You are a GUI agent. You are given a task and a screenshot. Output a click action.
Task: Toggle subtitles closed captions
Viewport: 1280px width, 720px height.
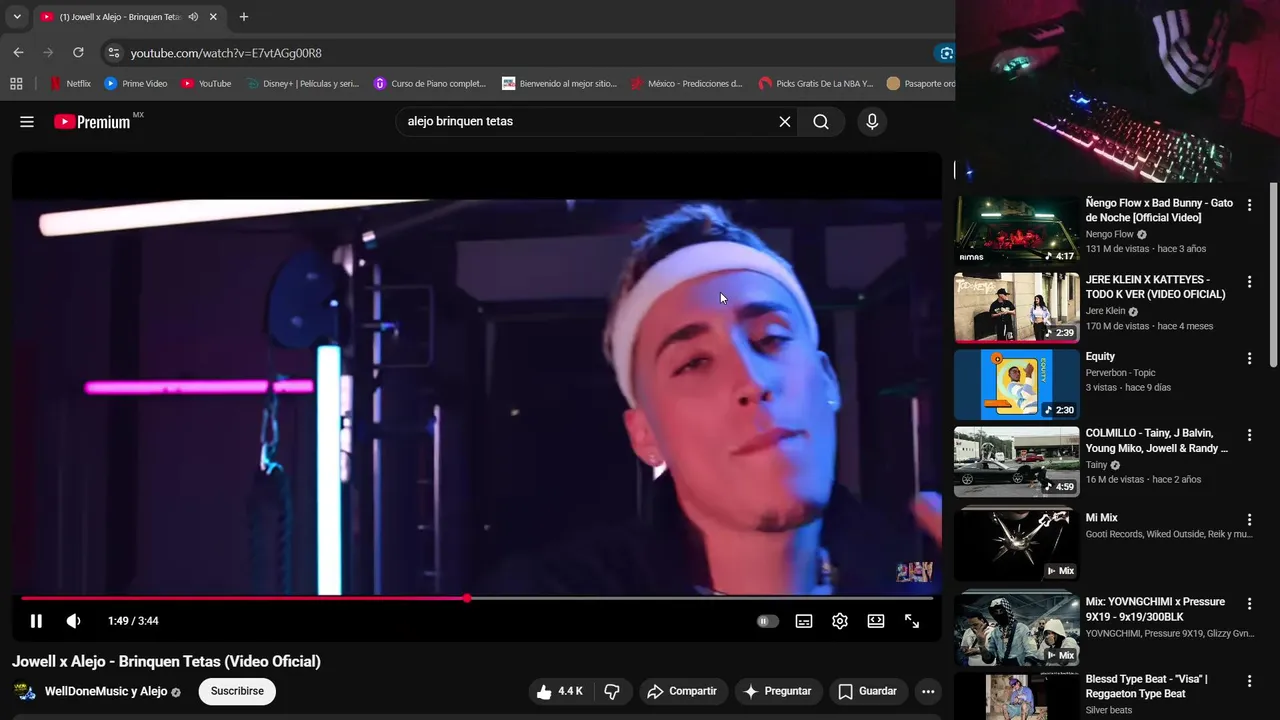click(804, 621)
